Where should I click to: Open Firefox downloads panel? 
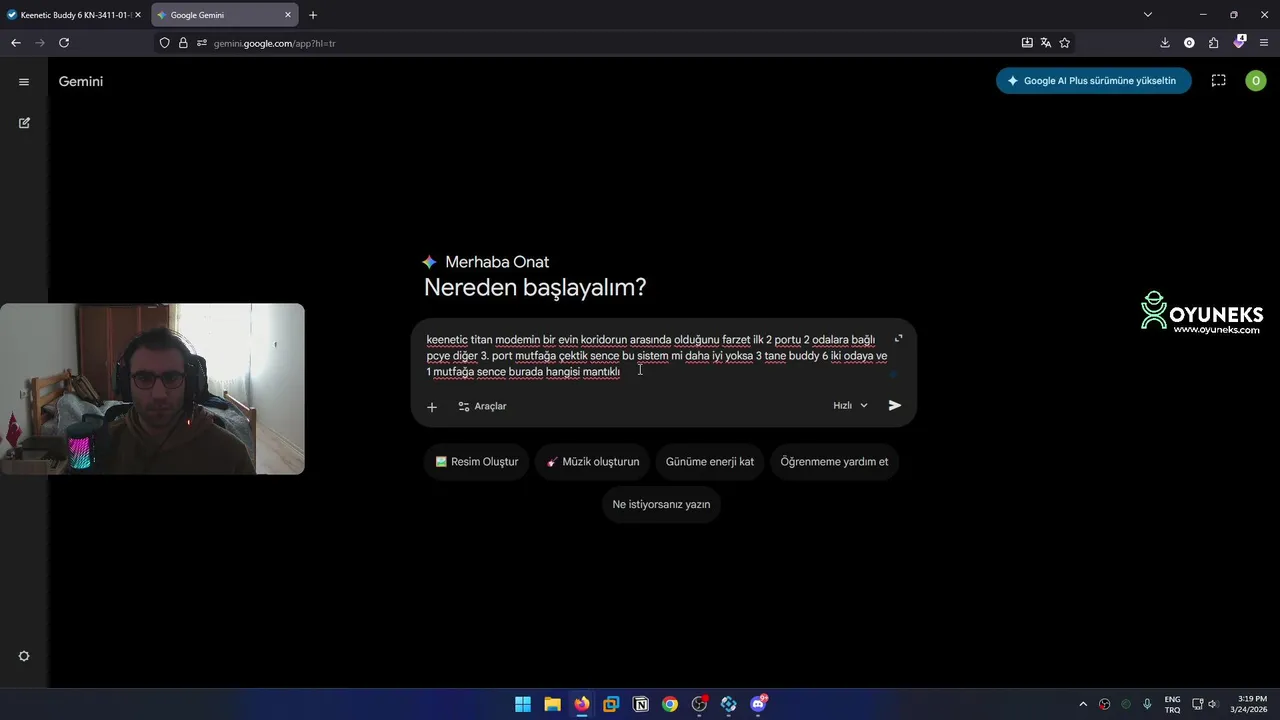(x=1165, y=43)
